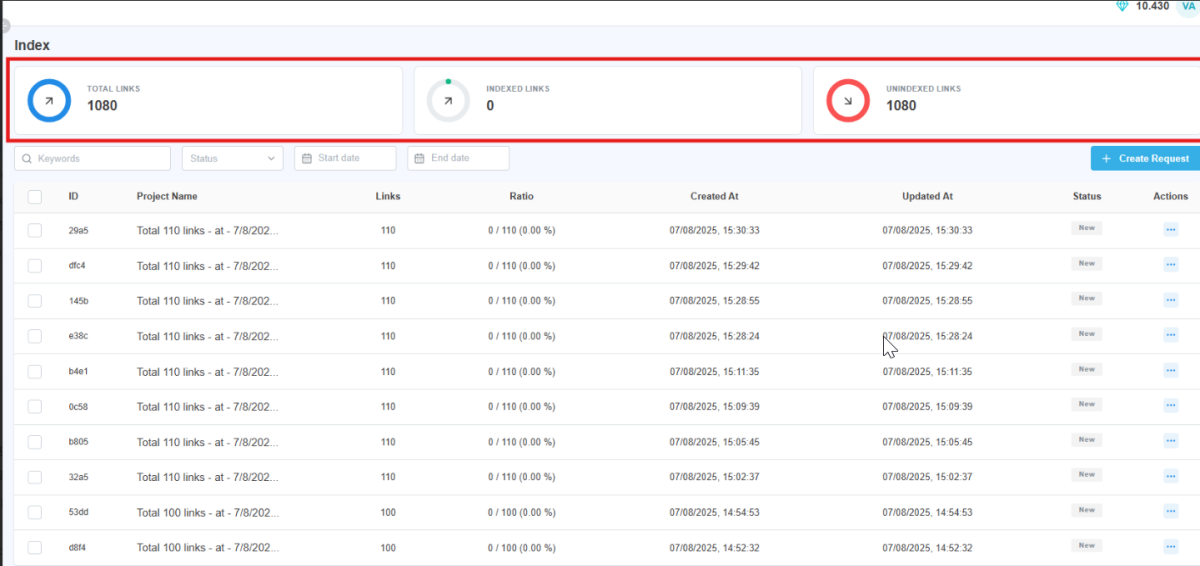The width and height of the screenshot is (1200, 566).
Task: Open actions menu for row 29a5
Action: point(1171,230)
